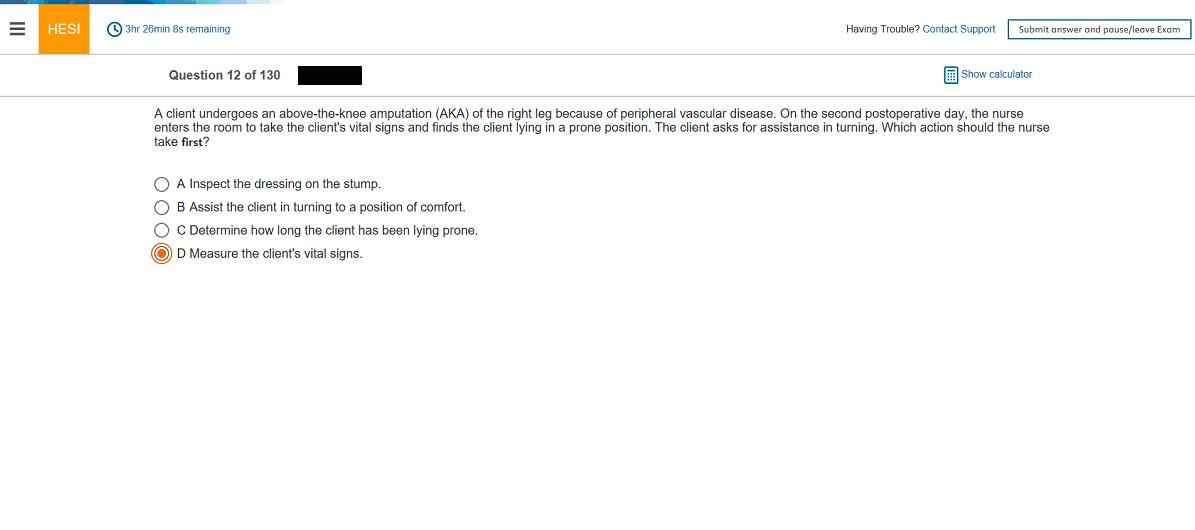Click the calculator icon
The image size is (1195, 530).
[x=950, y=75]
